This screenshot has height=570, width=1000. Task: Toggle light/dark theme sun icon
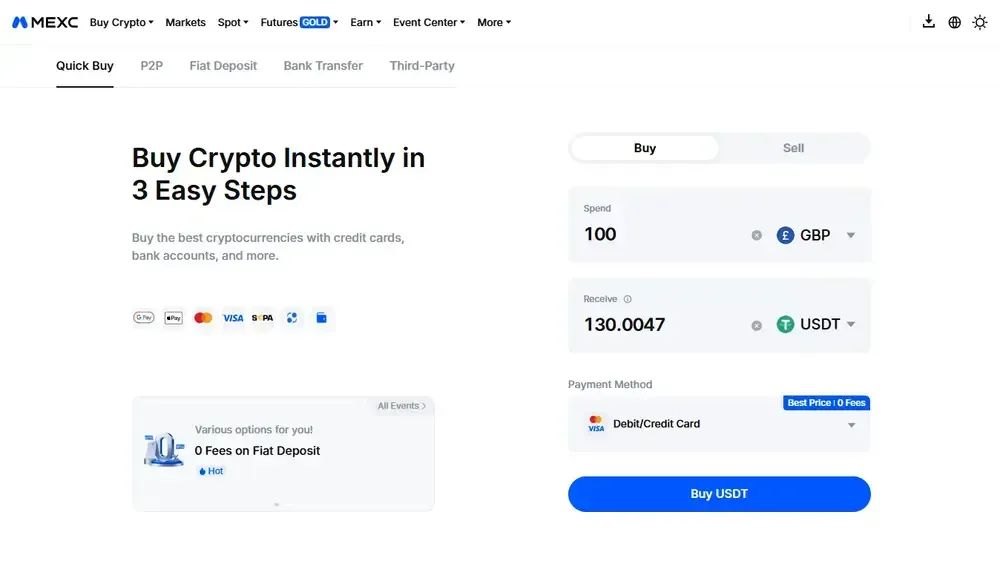980,22
